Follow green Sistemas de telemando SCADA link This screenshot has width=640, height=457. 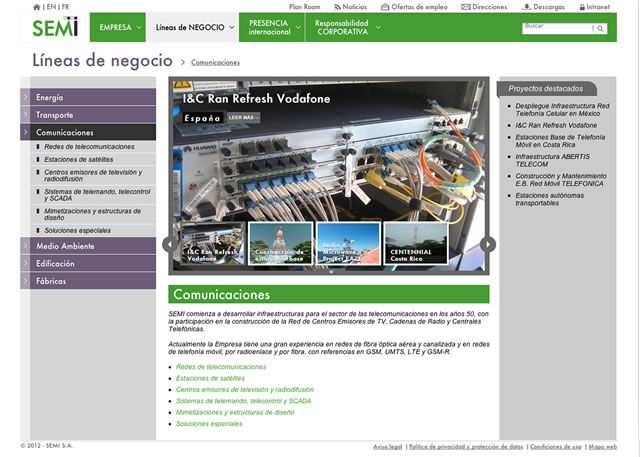(243, 401)
